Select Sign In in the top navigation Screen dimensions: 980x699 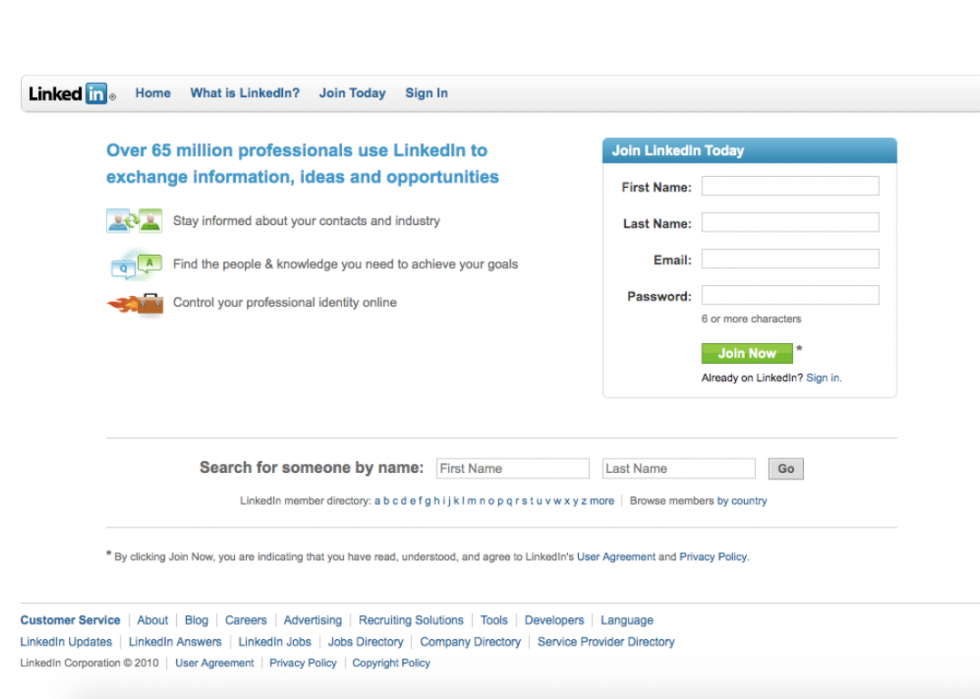click(x=426, y=93)
